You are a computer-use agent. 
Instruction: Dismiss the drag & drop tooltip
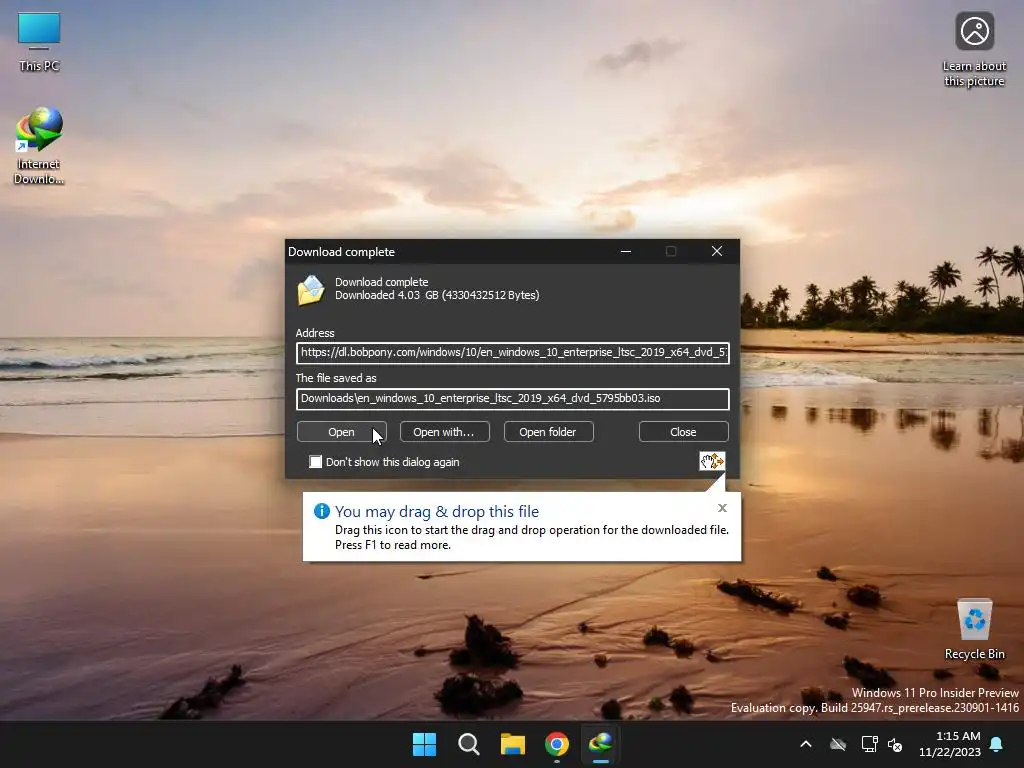click(x=722, y=507)
